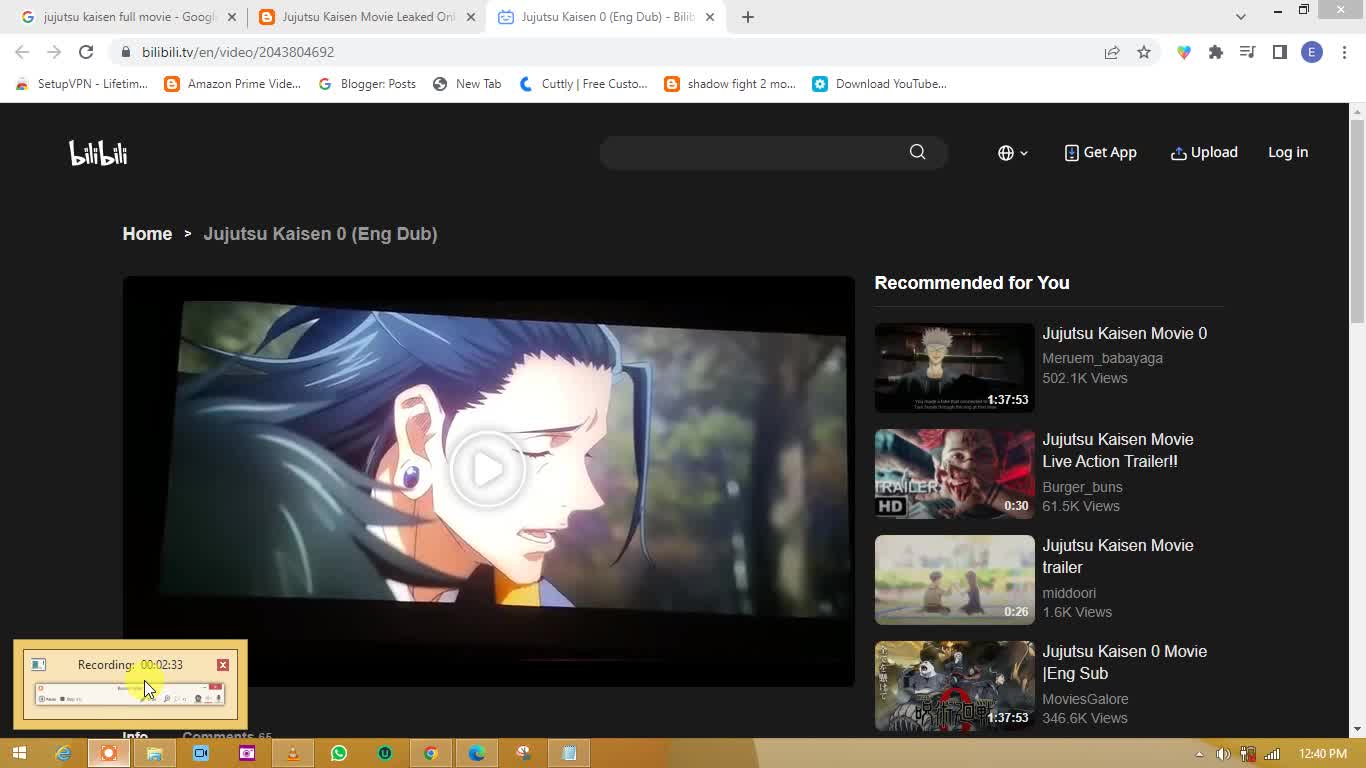1366x768 pixels.
Task: Open Amazon Prime Video bookmark
Action: 232,84
